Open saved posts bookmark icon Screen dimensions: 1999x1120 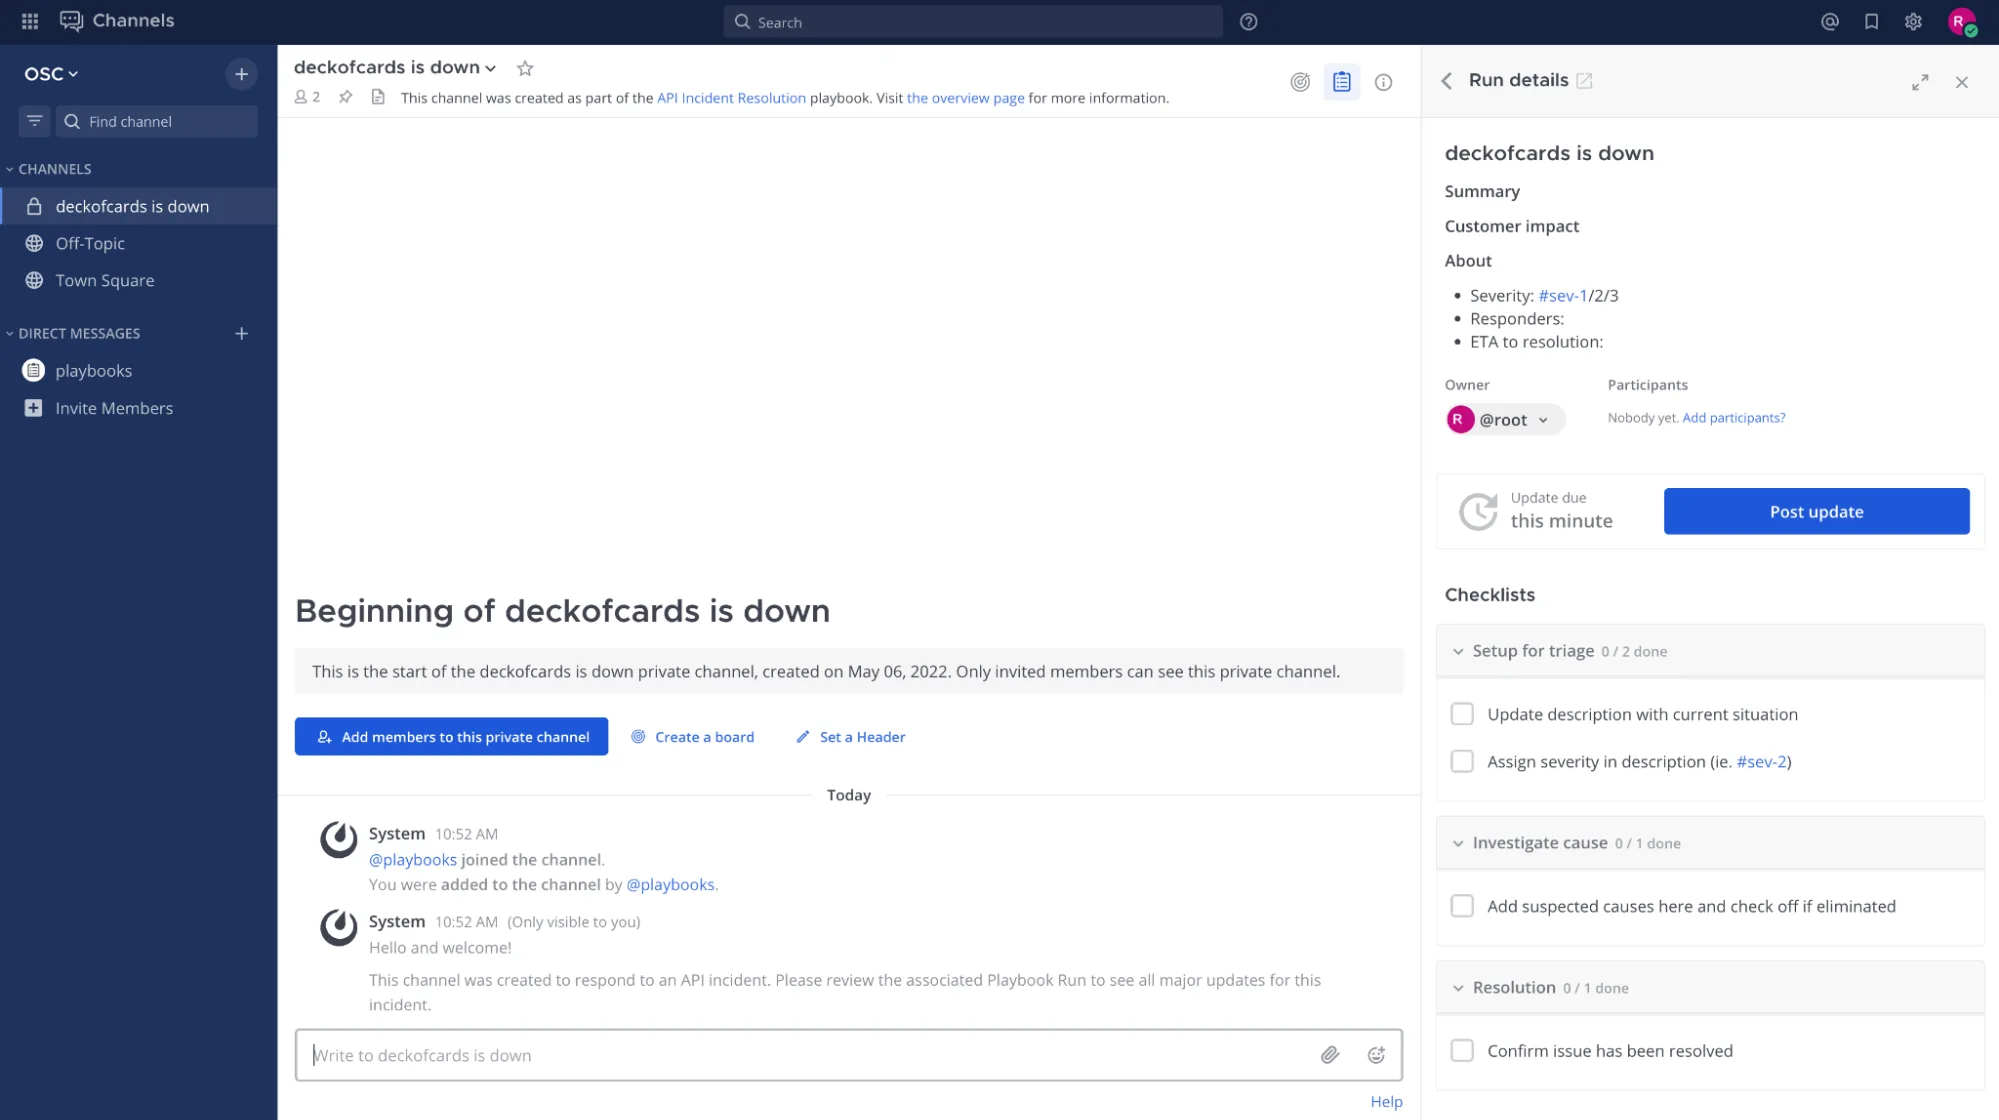(x=1872, y=22)
